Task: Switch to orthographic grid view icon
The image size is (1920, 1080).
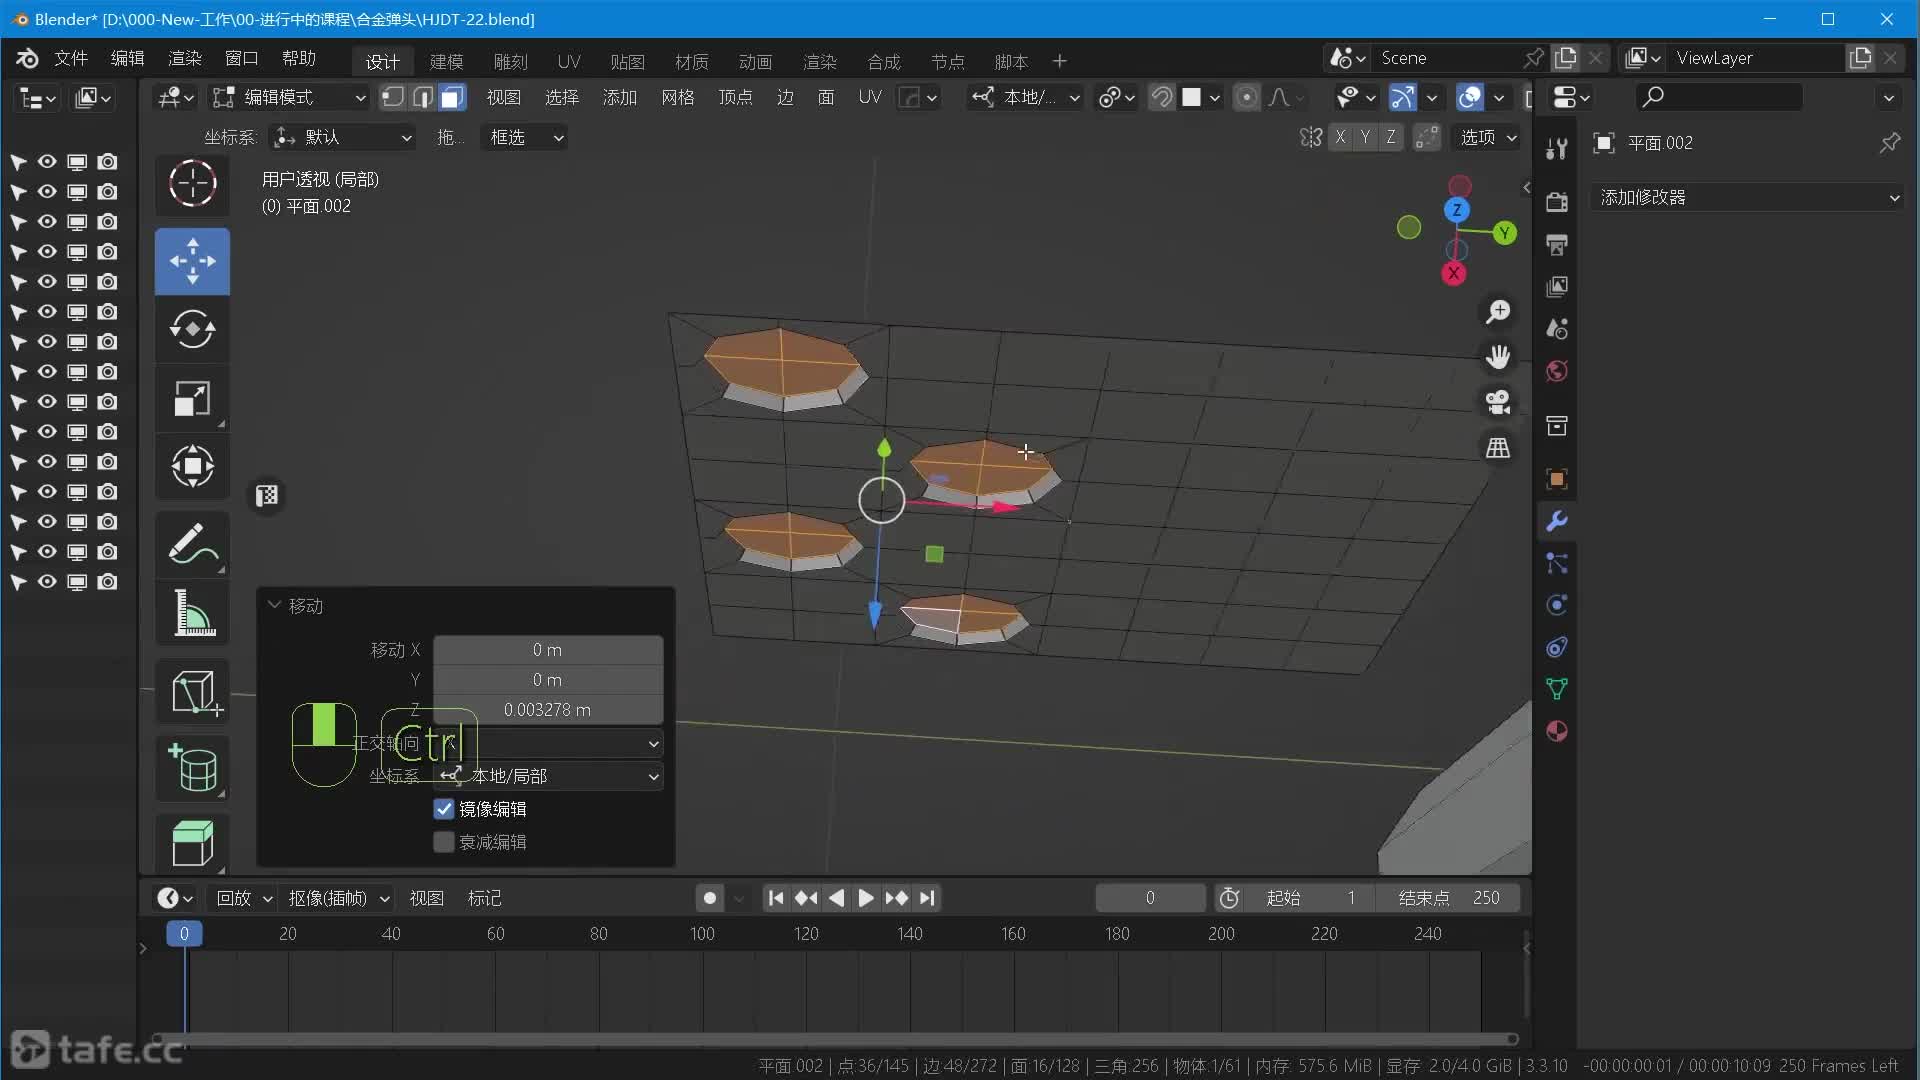Action: (x=1497, y=448)
